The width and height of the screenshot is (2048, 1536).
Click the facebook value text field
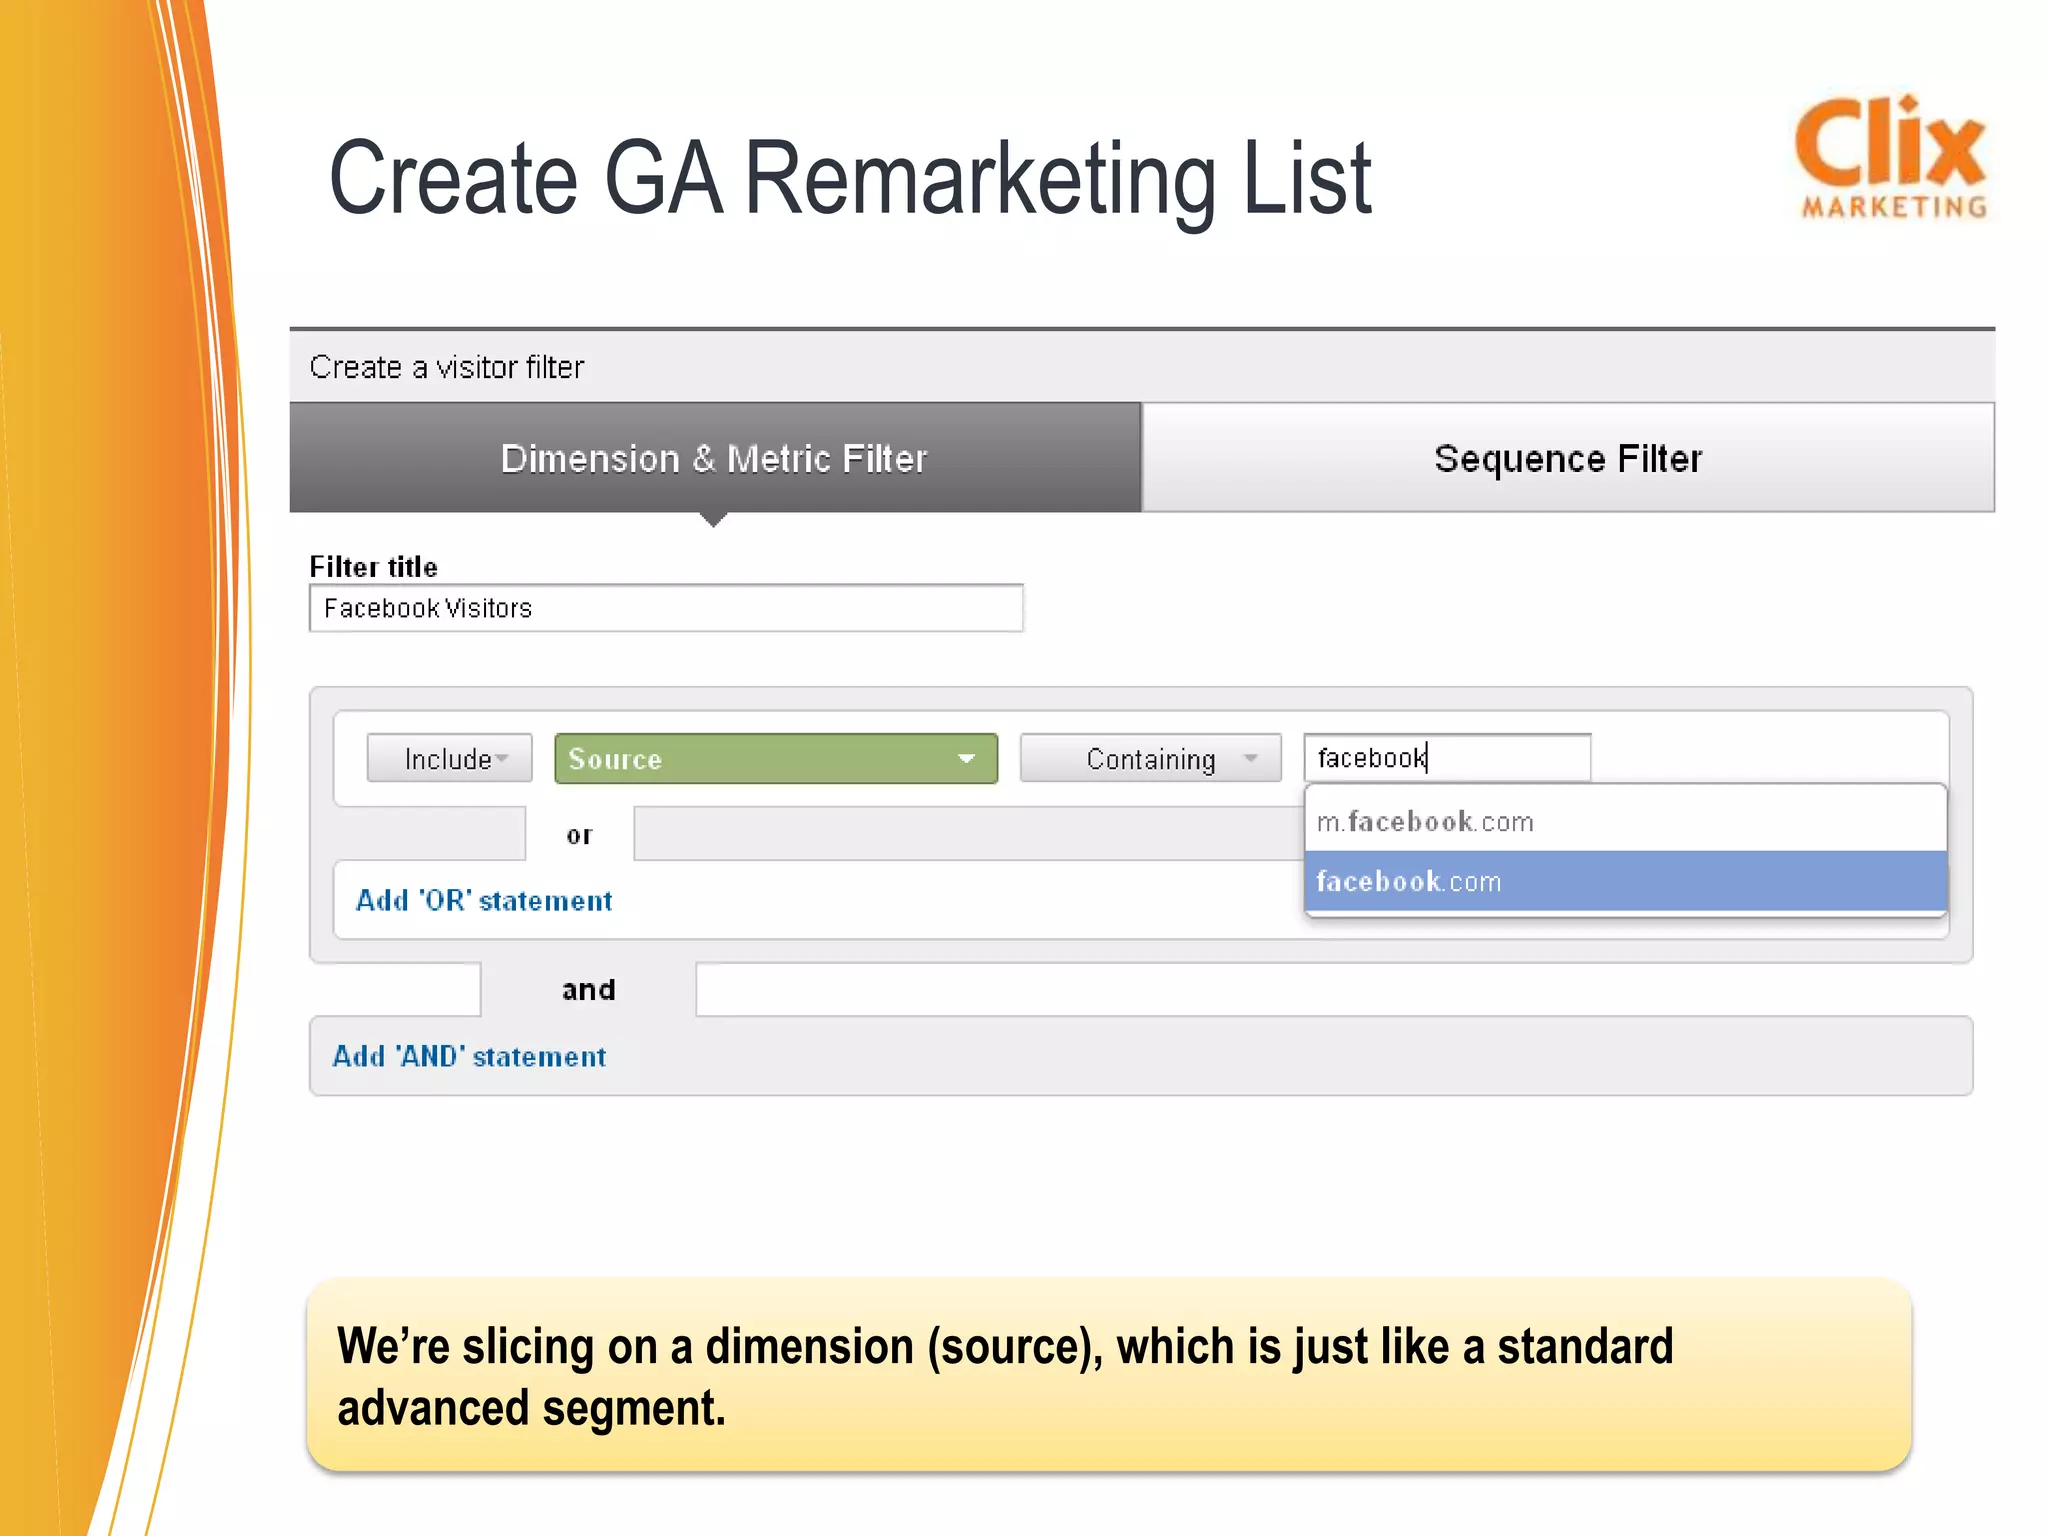click(x=1447, y=758)
